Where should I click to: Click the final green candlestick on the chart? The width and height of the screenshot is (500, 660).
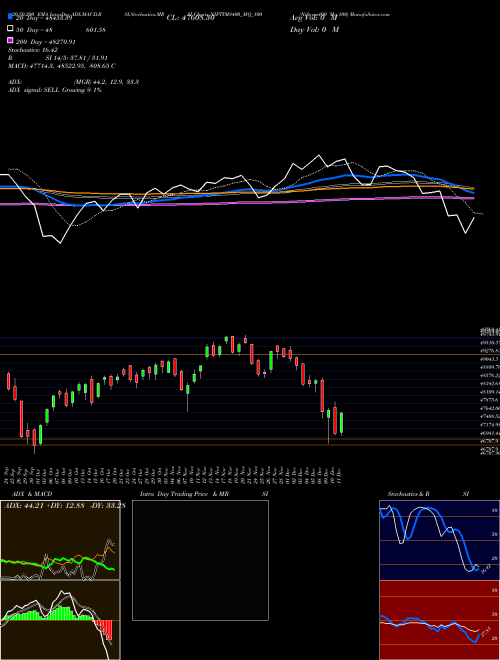341,423
